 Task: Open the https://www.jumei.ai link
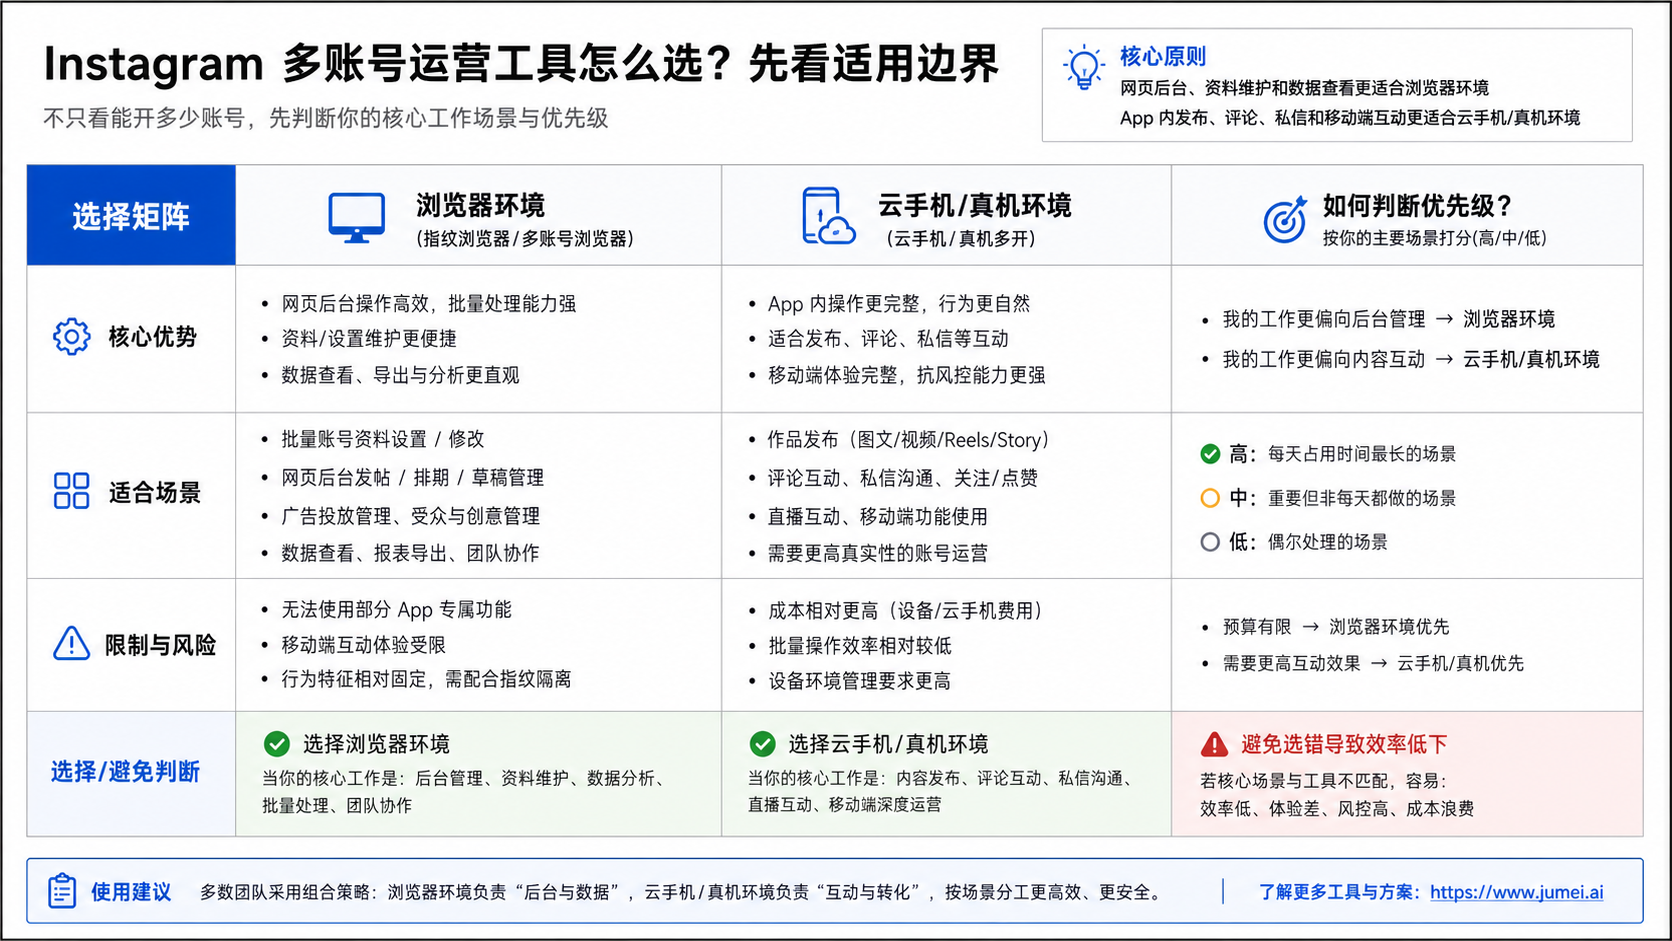pyautogui.click(x=1516, y=892)
